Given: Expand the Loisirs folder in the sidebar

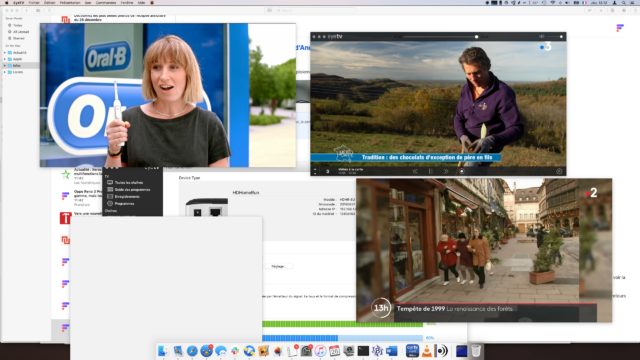Looking at the screenshot, I should [5, 72].
